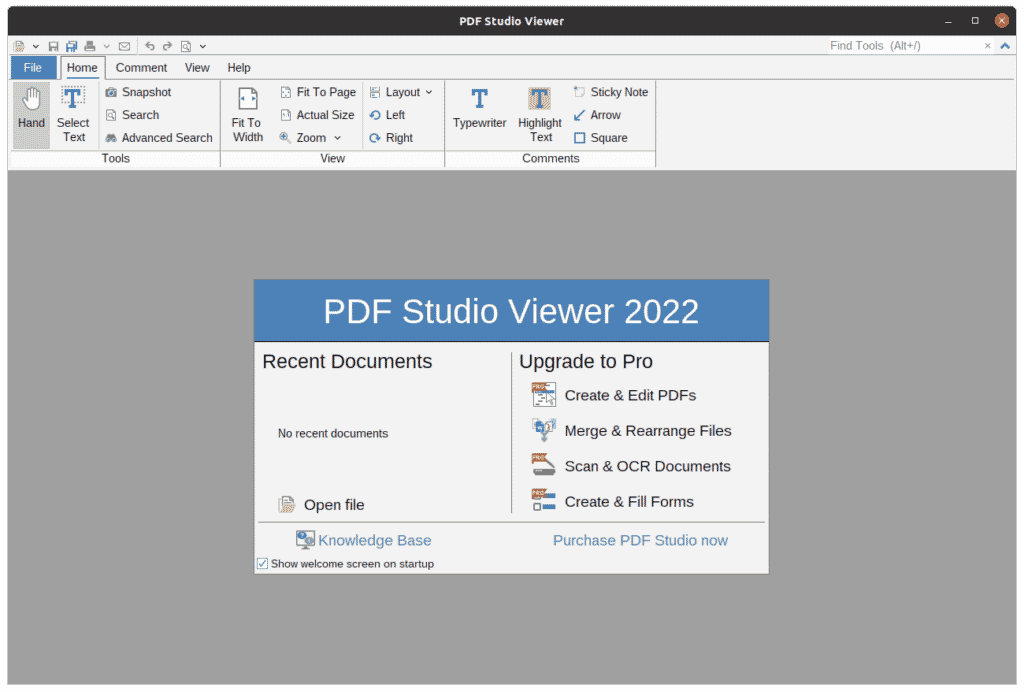This screenshot has width=1024, height=692.
Task: Click the "Upgrade to Pro" heading
Action: point(586,362)
